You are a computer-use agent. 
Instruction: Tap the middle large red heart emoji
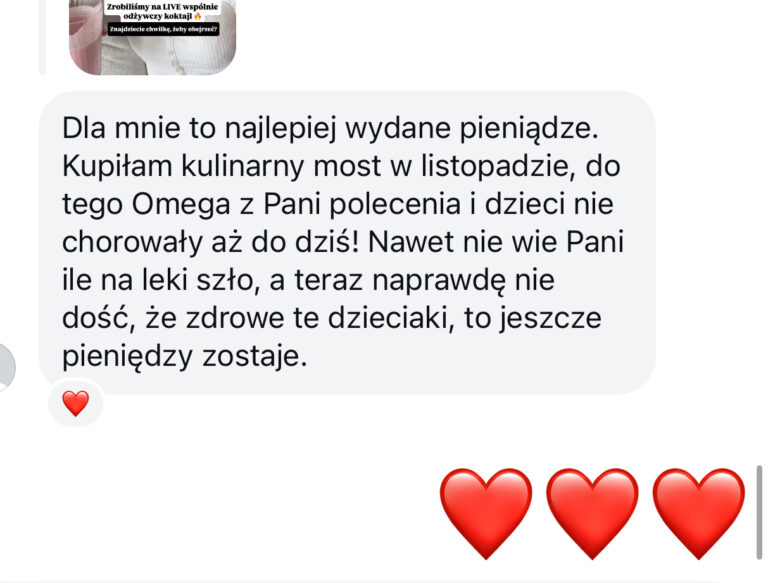pos(592,513)
